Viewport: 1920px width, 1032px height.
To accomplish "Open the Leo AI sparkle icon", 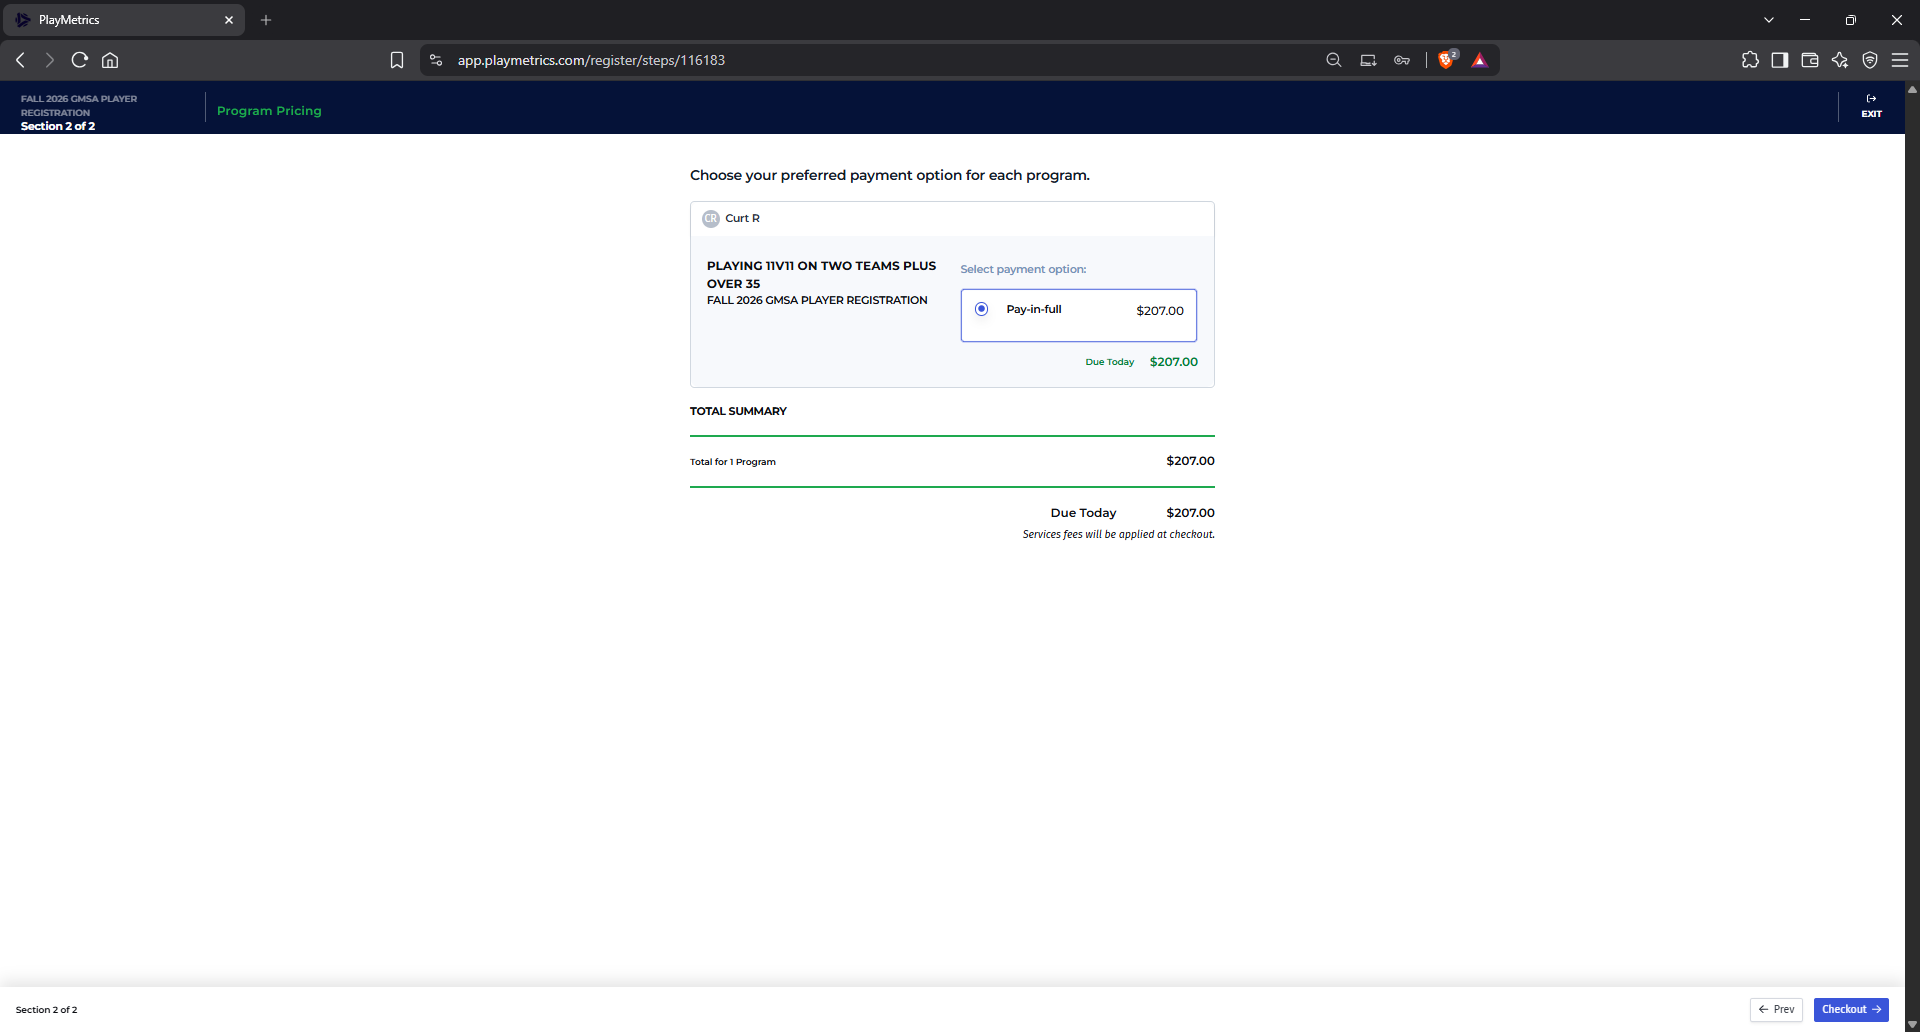I will (x=1840, y=60).
